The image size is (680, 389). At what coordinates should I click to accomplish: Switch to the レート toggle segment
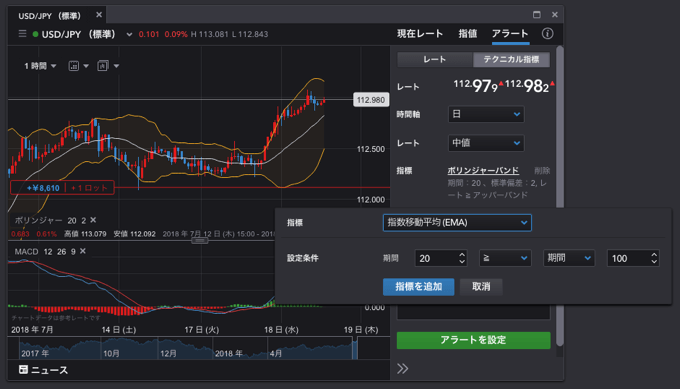[x=435, y=59]
